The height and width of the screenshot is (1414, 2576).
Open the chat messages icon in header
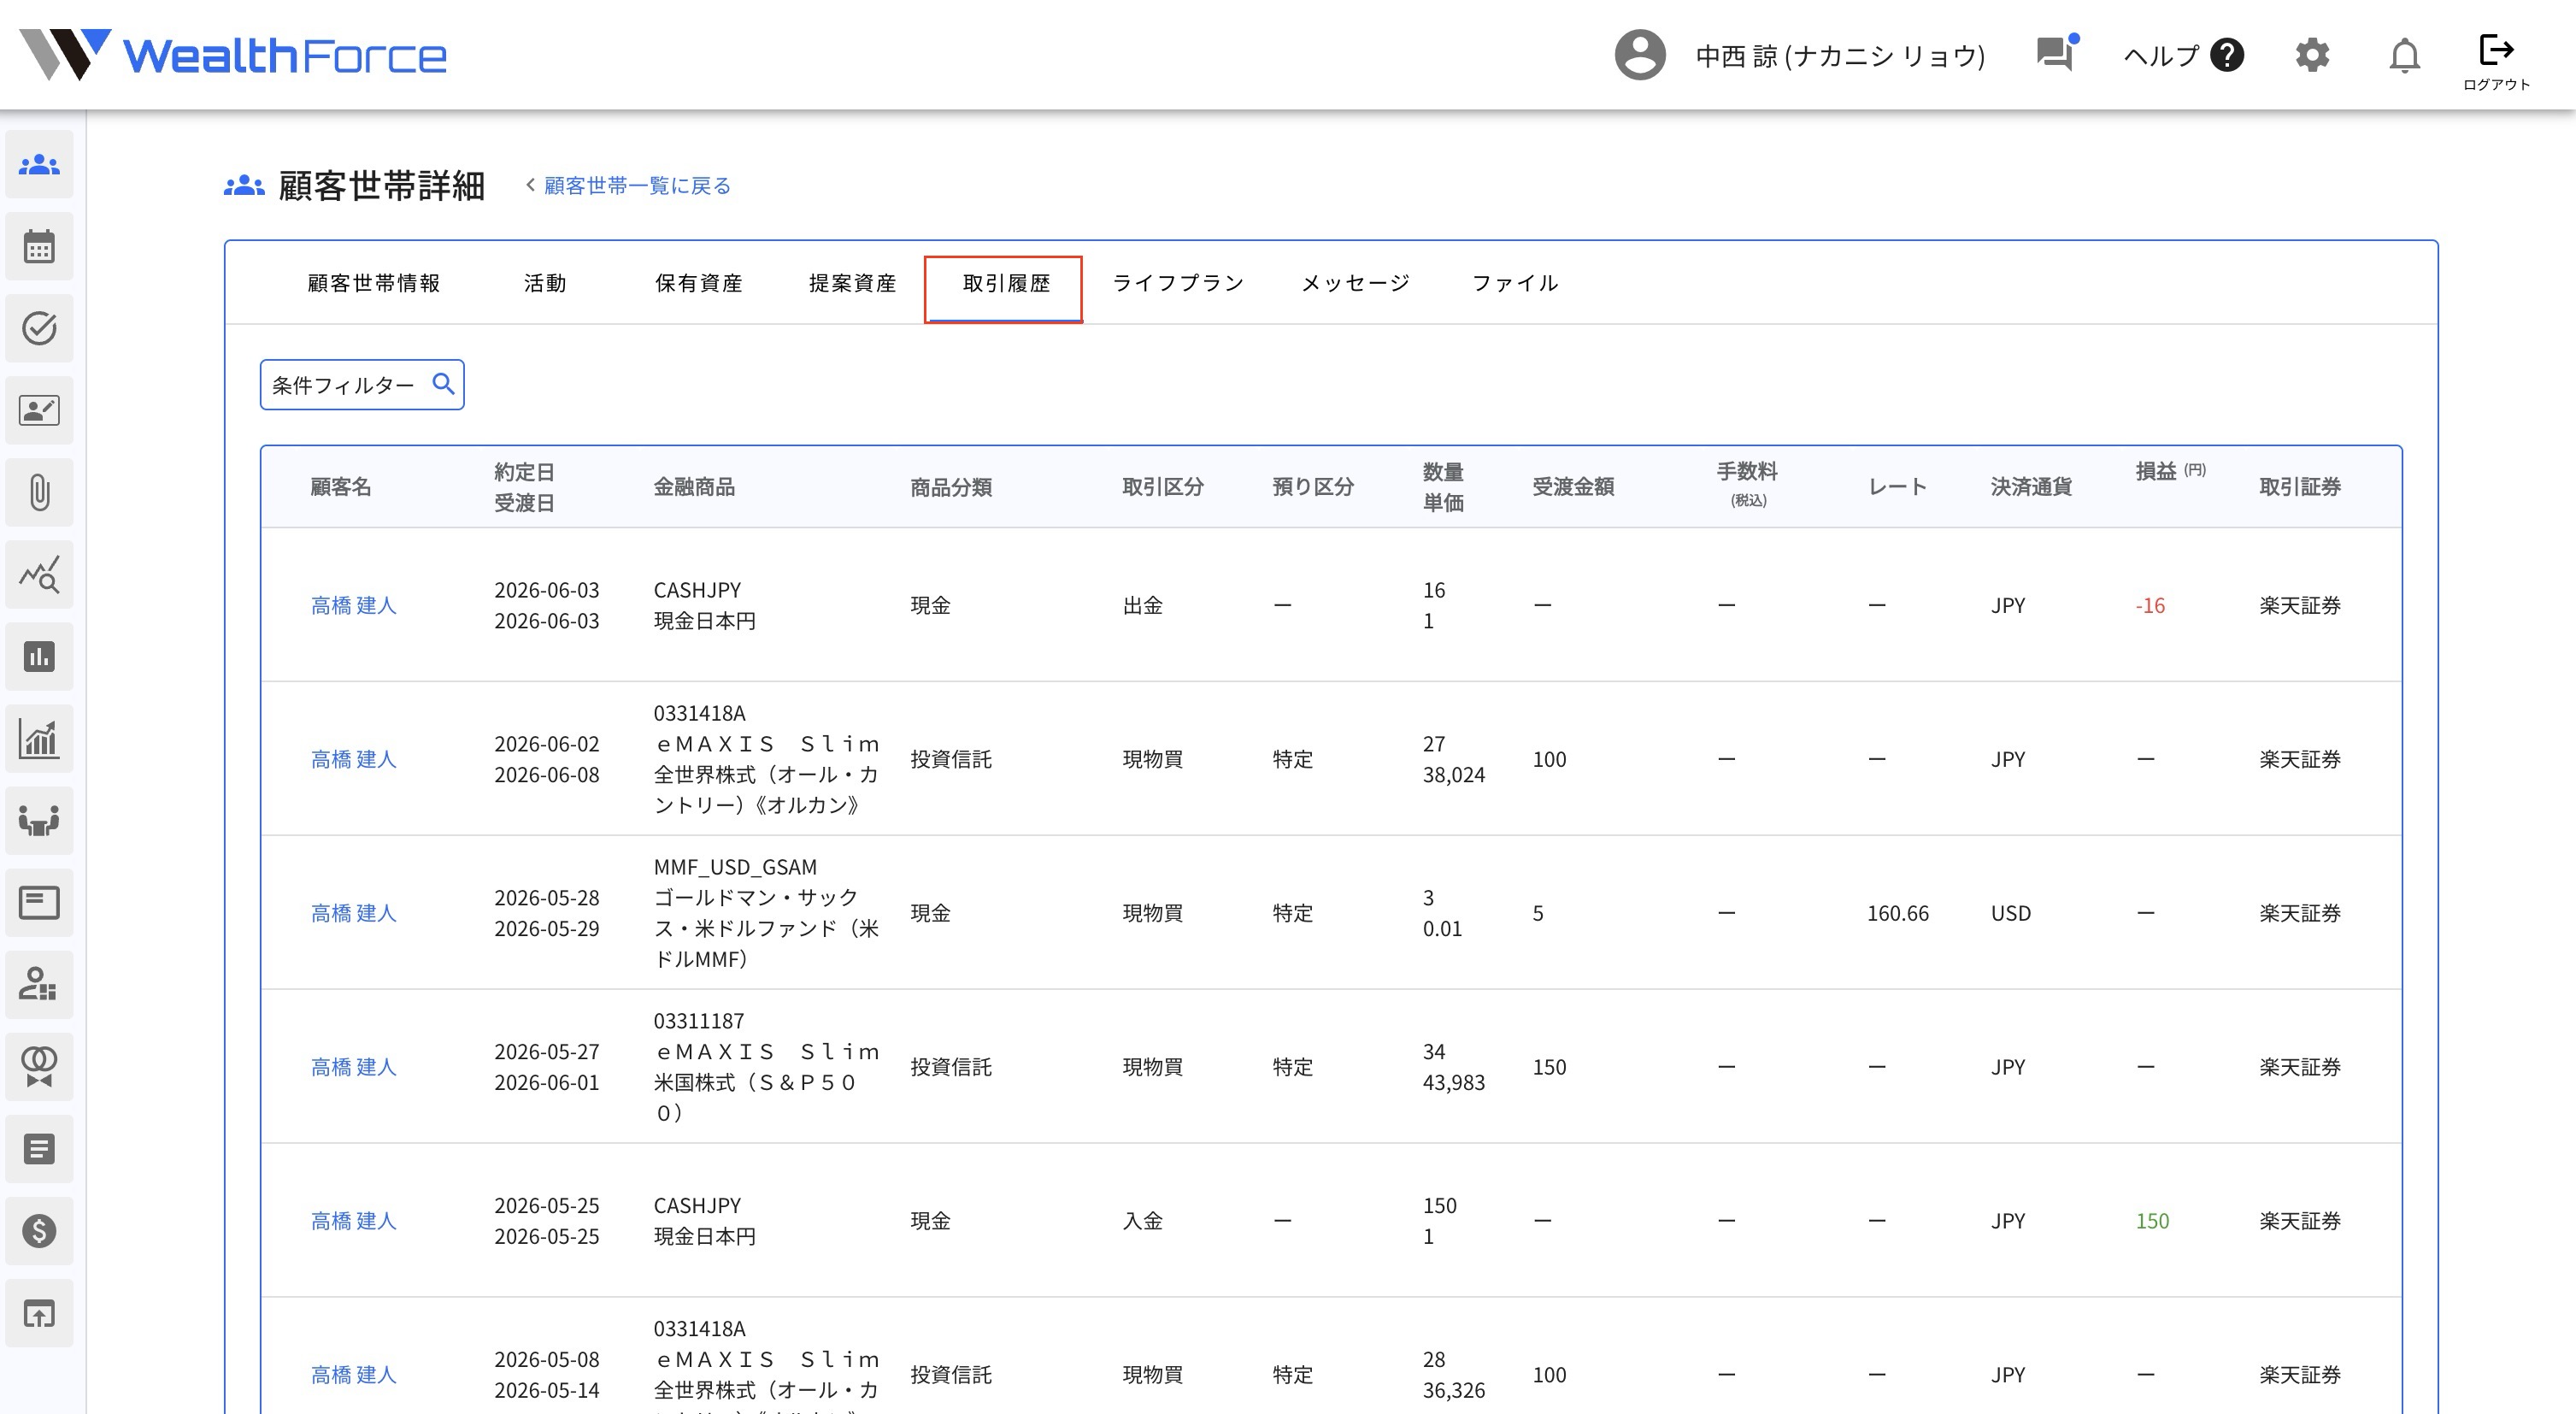[2056, 53]
